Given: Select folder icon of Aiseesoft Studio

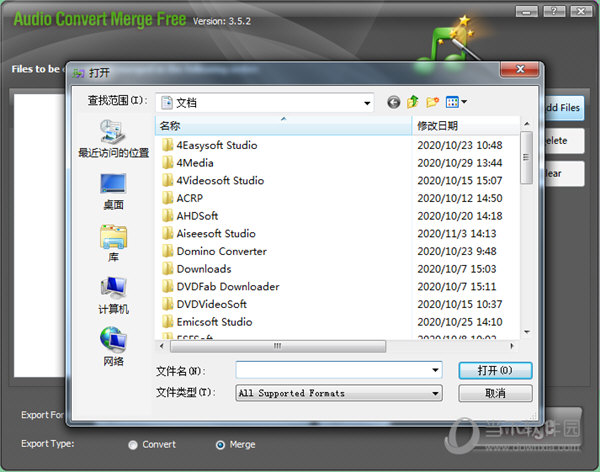Looking at the screenshot, I should 168,233.
